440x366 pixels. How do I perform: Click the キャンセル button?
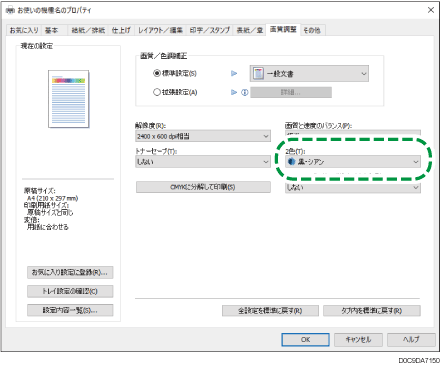(x=358, y=340)
